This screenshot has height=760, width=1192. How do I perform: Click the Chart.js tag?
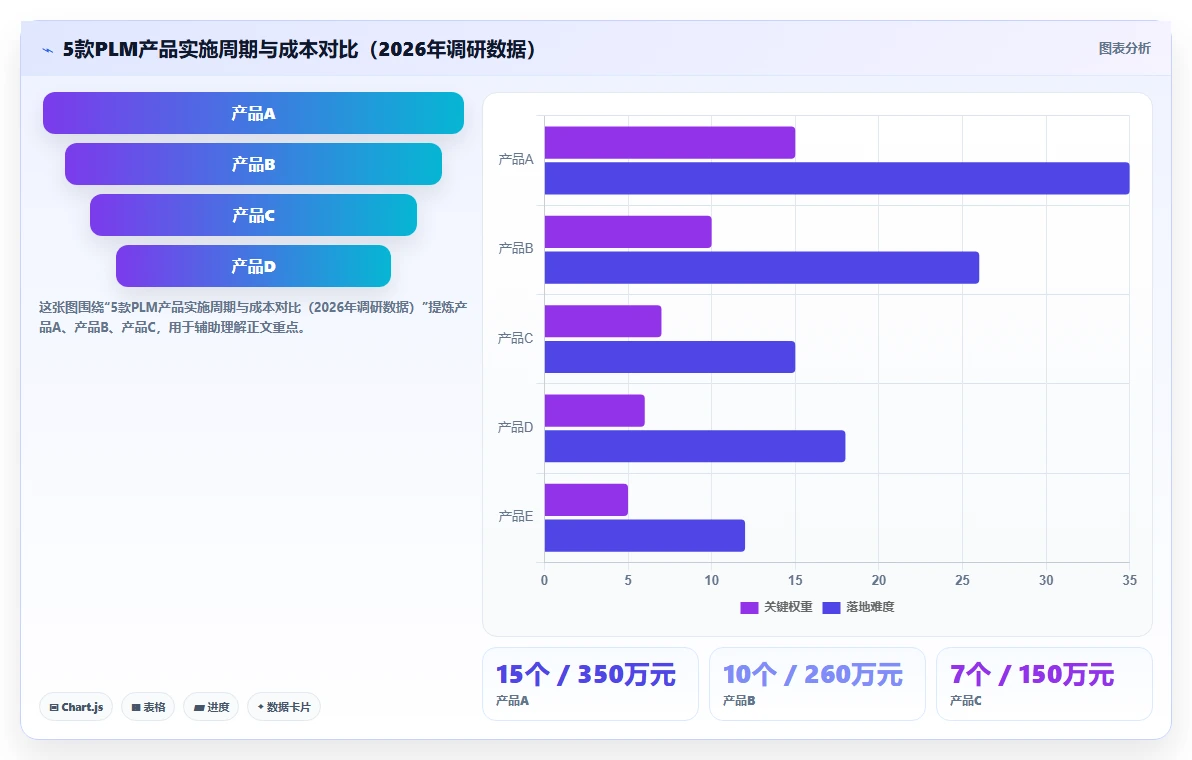[x=76, y=707]
